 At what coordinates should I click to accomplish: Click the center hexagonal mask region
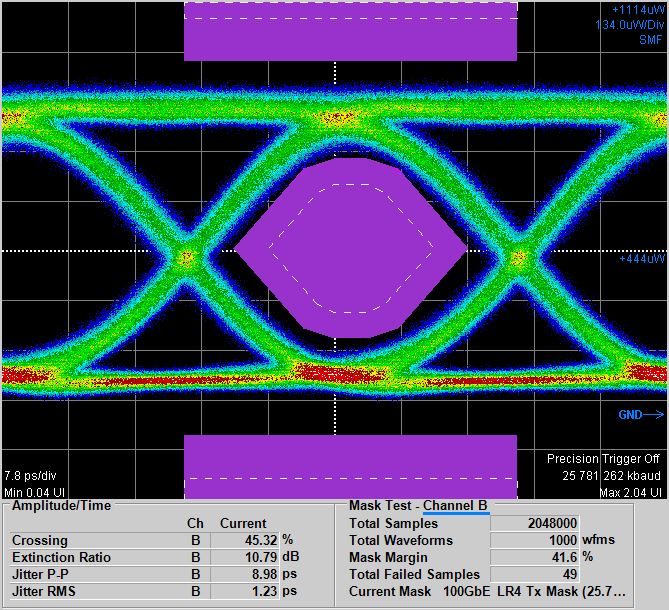(350, 247)
